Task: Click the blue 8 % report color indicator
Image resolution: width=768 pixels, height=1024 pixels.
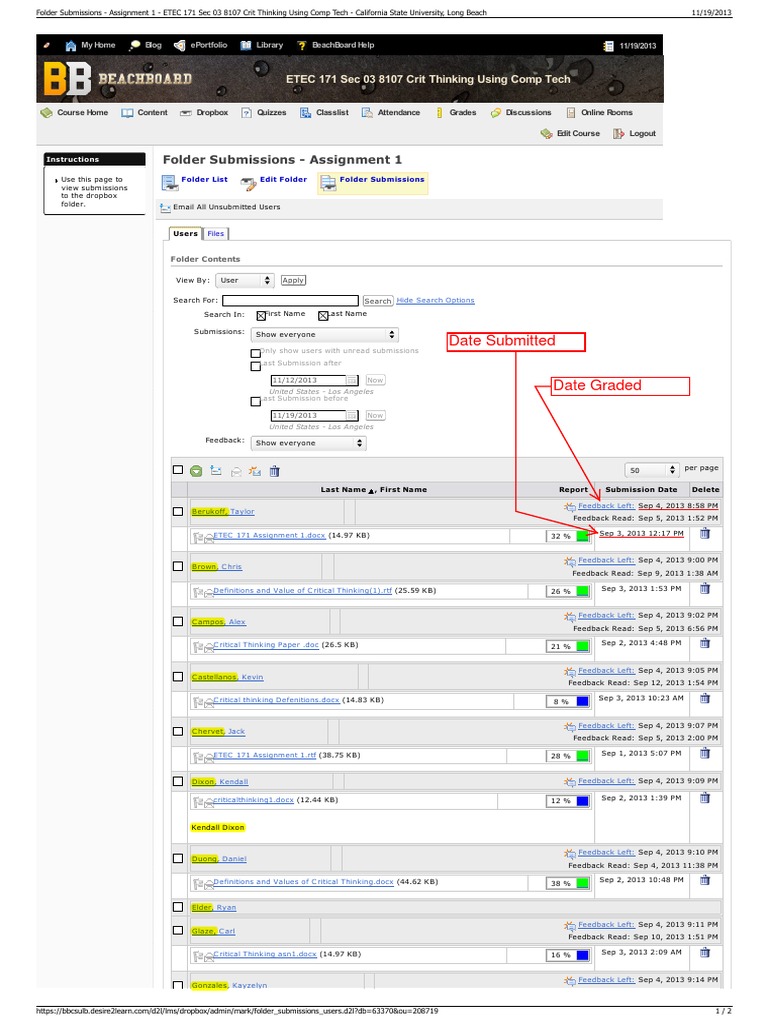Action: coord(583,701)
